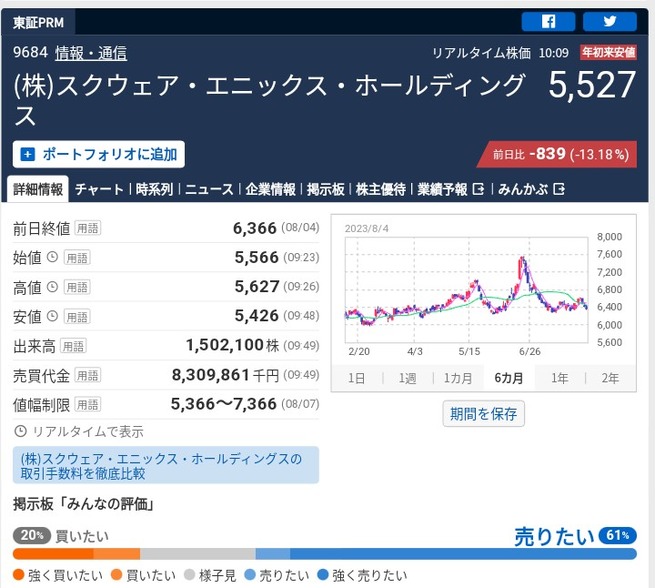Open the 株主優待 tab
The image size is (655, 588).
[x=381, y=190]
